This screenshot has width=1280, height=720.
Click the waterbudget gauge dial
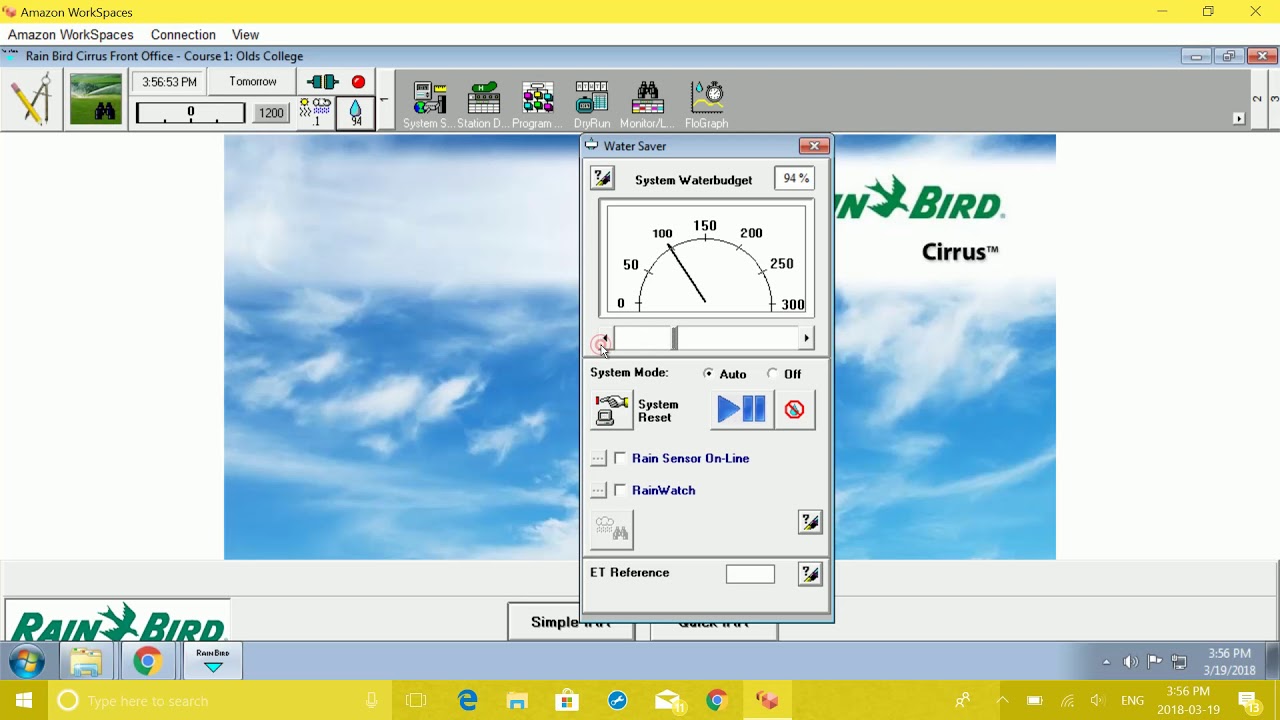coord(706,259)
